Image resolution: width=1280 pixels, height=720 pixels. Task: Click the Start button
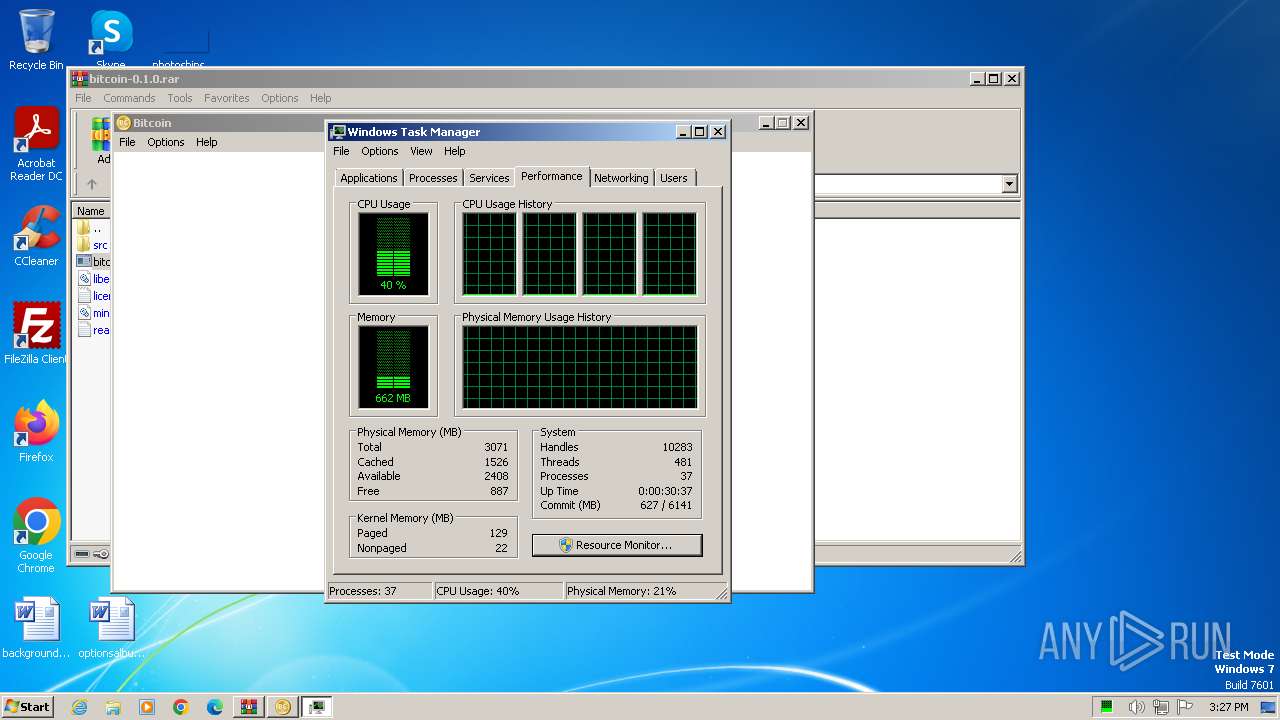[x=27, y=706]
